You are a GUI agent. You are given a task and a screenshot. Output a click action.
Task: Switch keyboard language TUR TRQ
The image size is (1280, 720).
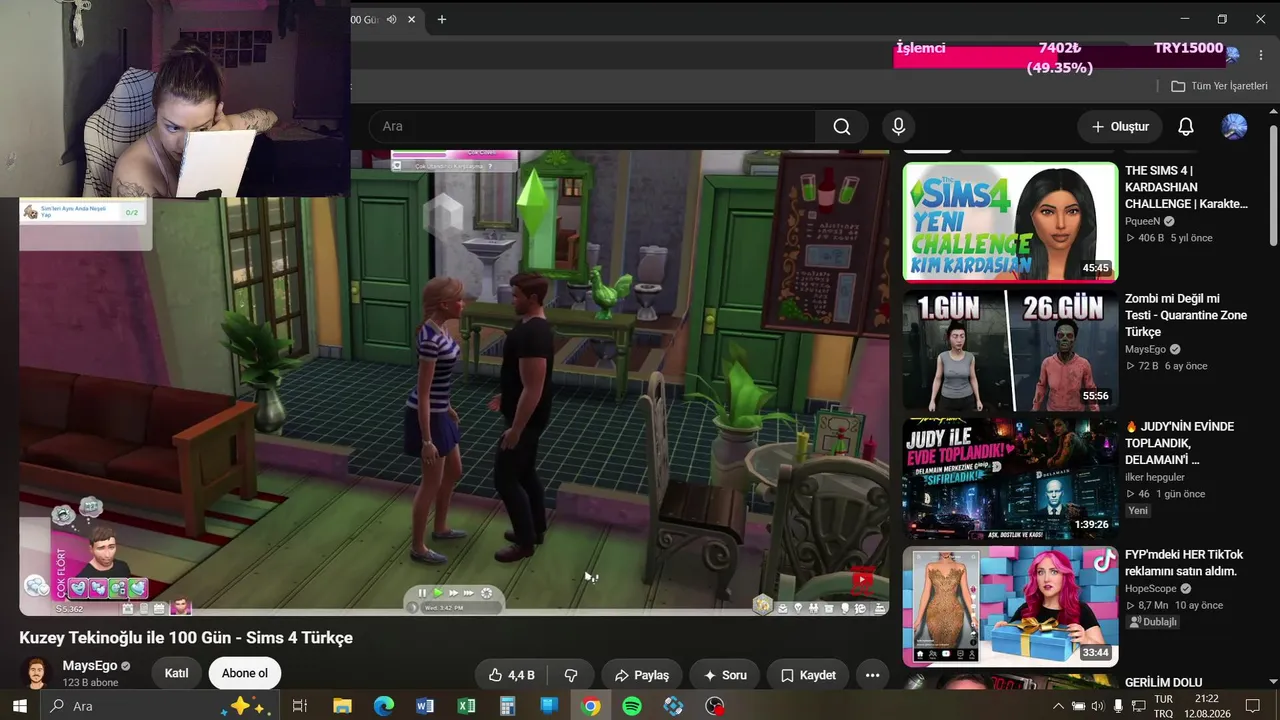tap(1164, 706)
